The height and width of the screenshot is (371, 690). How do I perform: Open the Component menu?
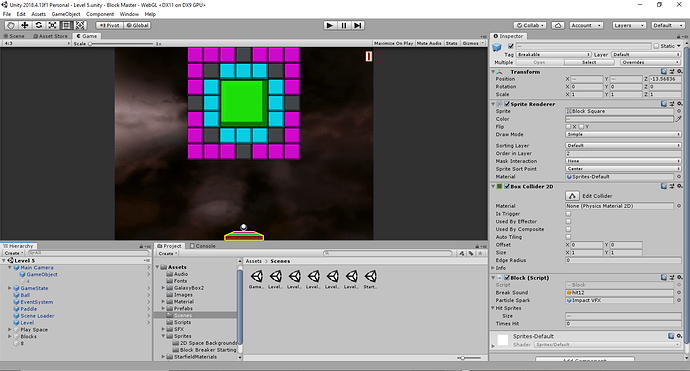[100, 14]
